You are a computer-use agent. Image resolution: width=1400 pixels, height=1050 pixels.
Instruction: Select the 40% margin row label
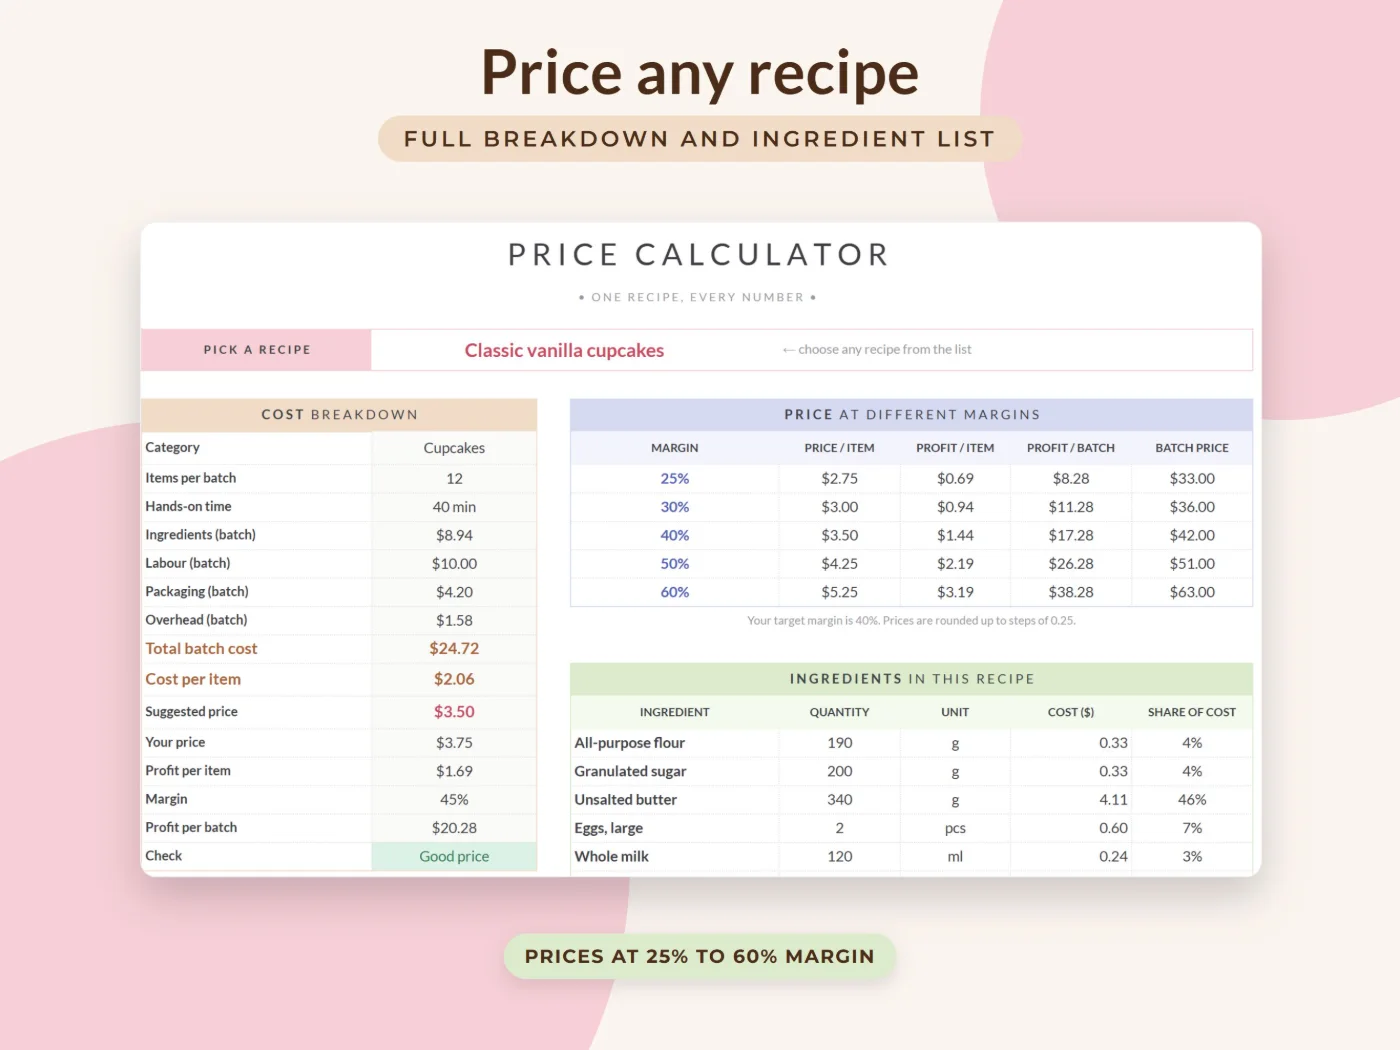pyautogui.click(x=675, y=535)
